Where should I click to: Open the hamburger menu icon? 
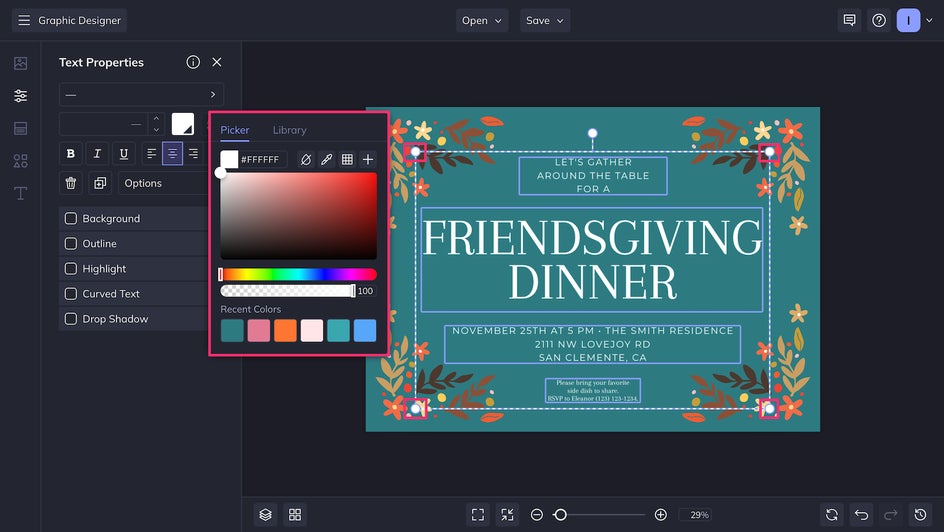(24, 20)
